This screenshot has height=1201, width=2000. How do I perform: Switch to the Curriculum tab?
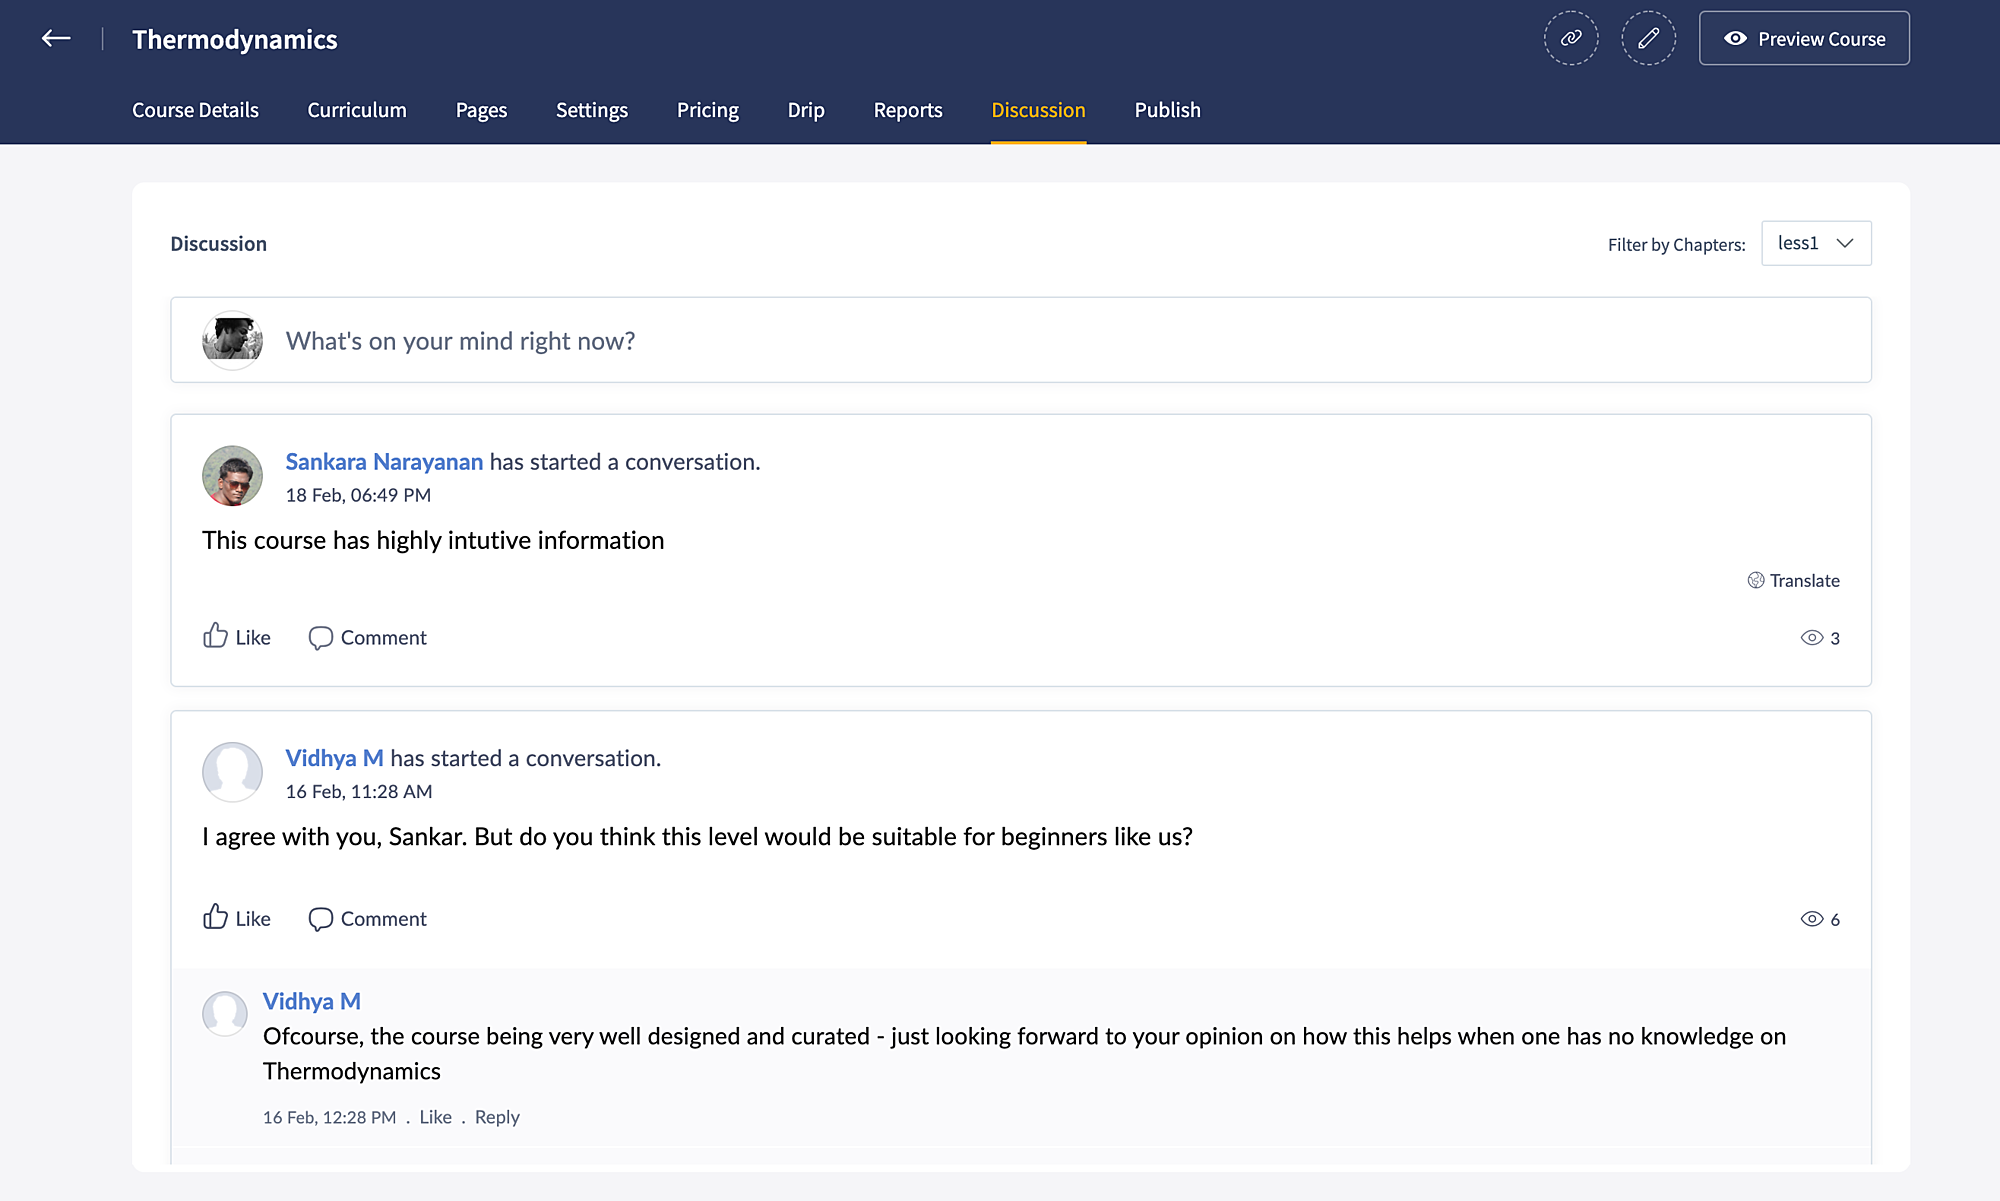357,110
